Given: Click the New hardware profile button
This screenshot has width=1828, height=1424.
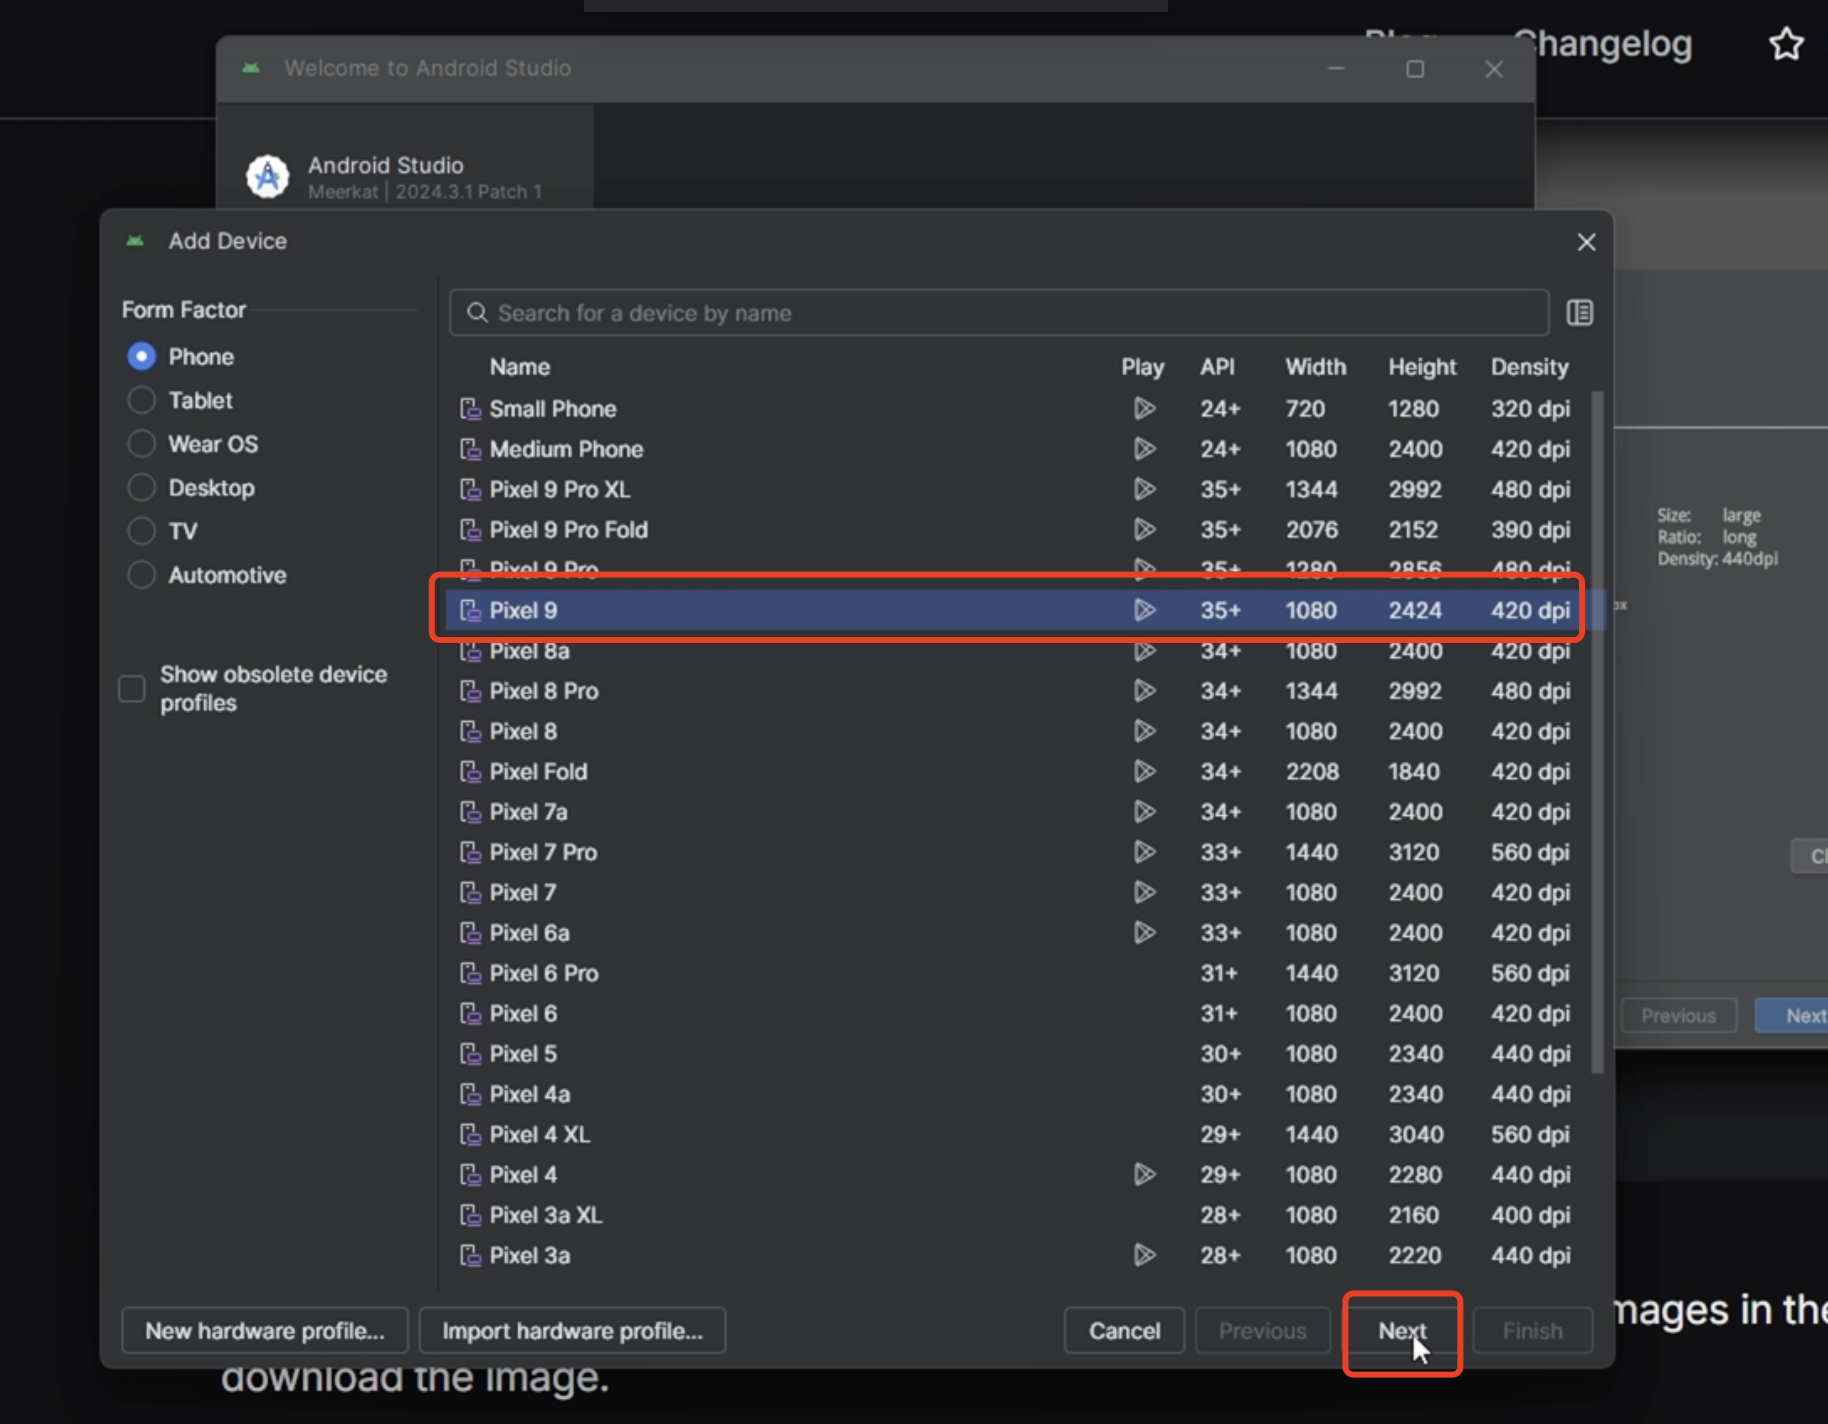Looking at the screenshot, I should (x=265, y=1331).
